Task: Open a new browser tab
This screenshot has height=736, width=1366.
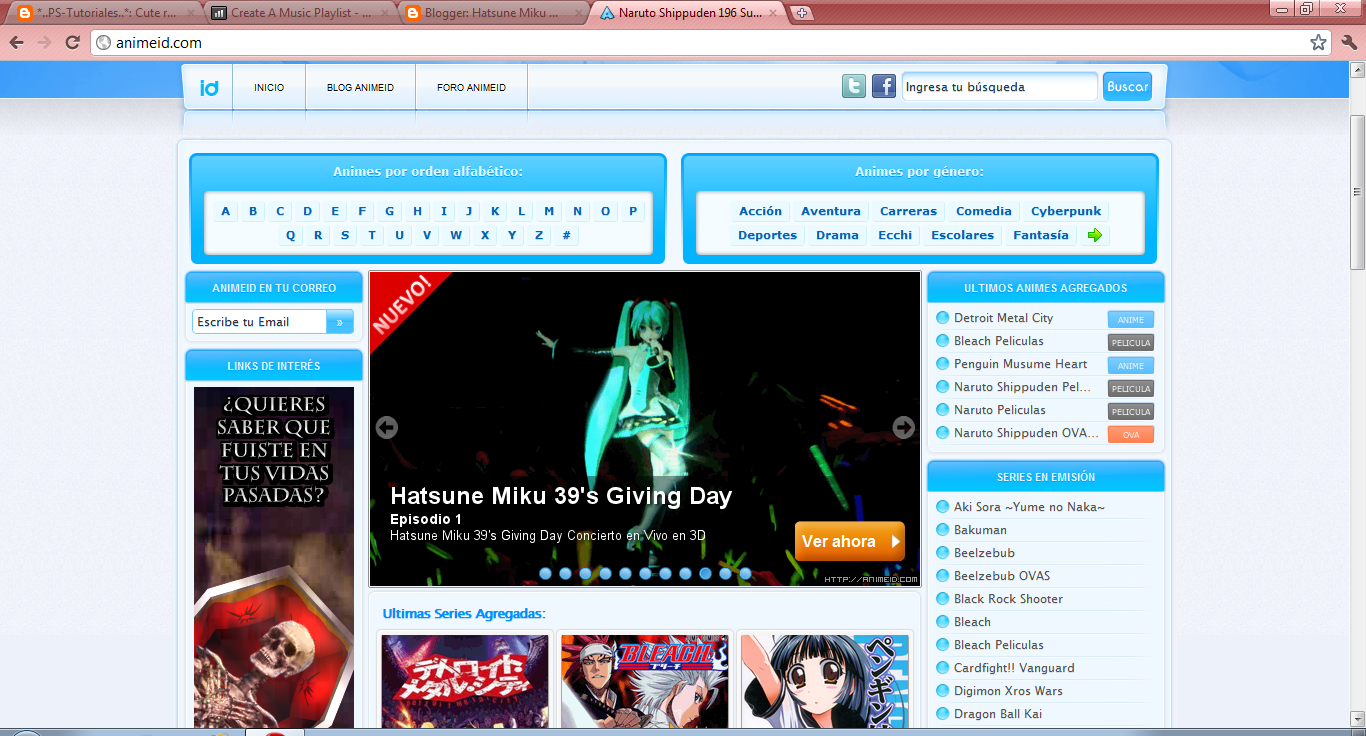Action: [802, 13]
